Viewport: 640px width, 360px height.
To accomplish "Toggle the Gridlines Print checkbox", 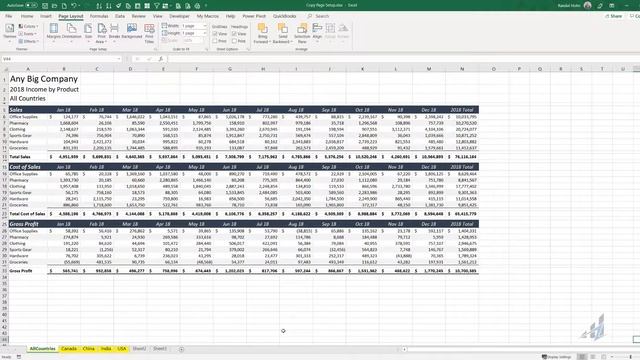I will 215,41.
